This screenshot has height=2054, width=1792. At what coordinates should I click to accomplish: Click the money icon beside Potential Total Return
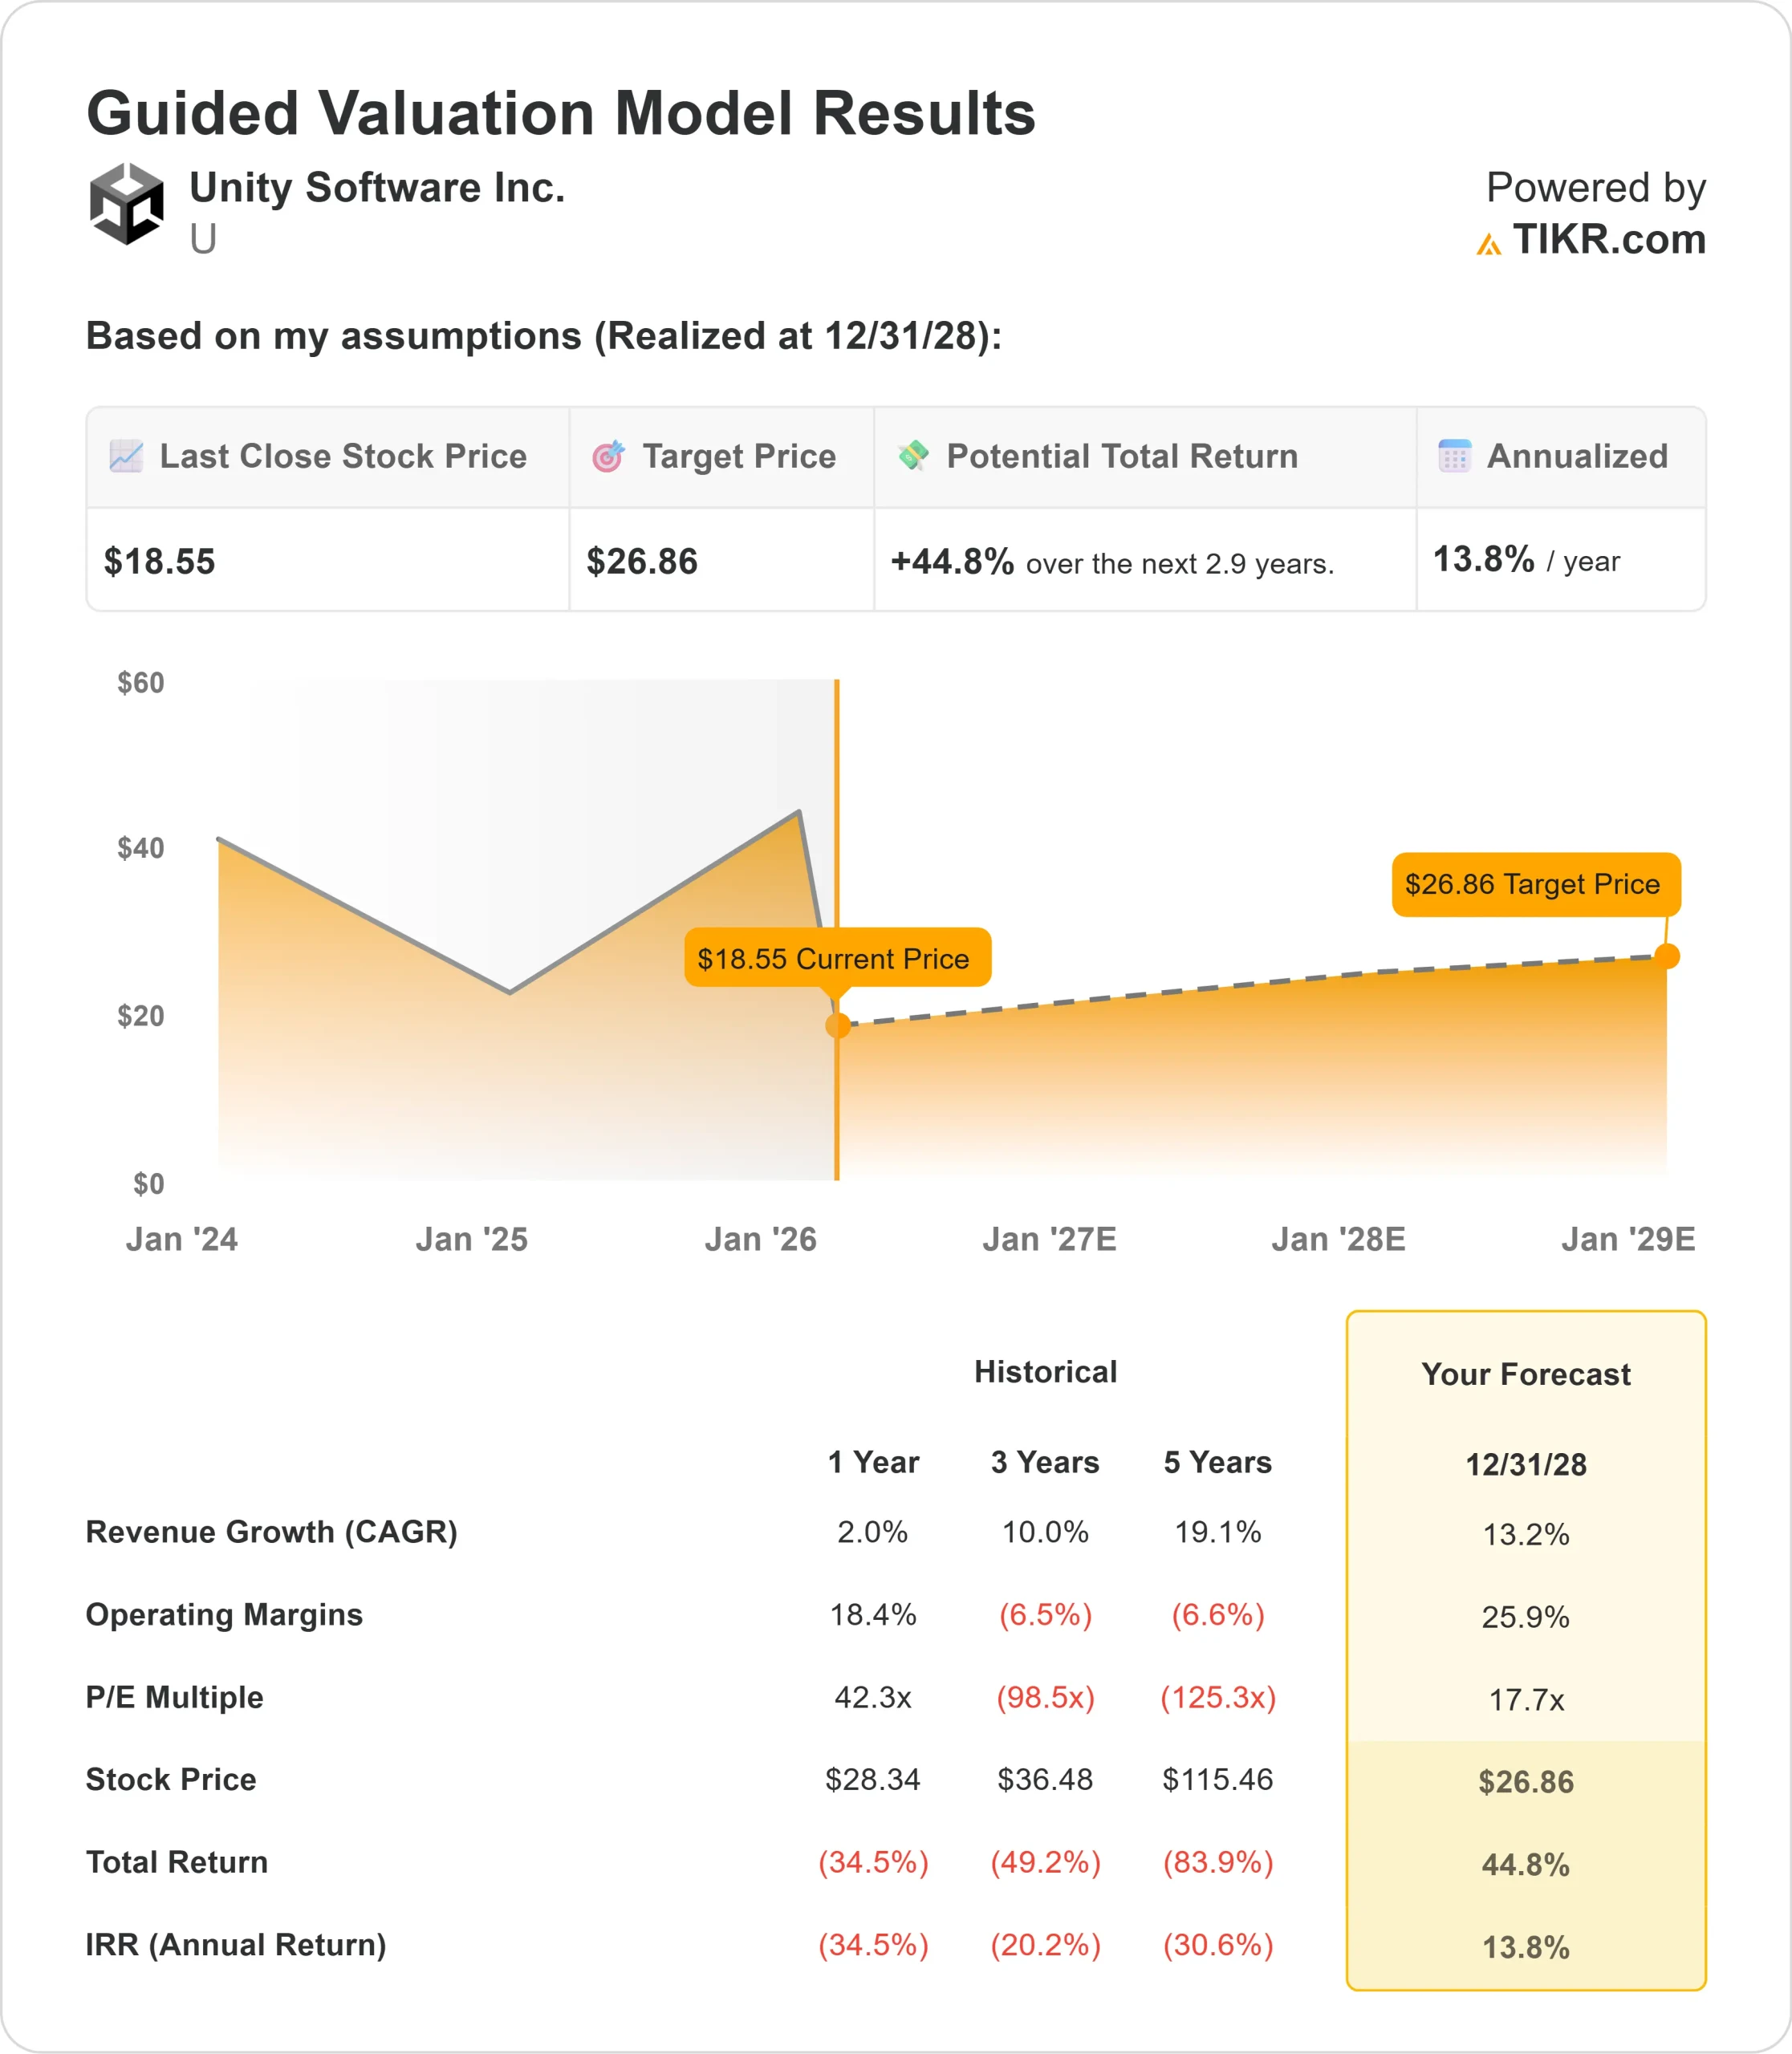pyautogui.click(x=913, y=455)
